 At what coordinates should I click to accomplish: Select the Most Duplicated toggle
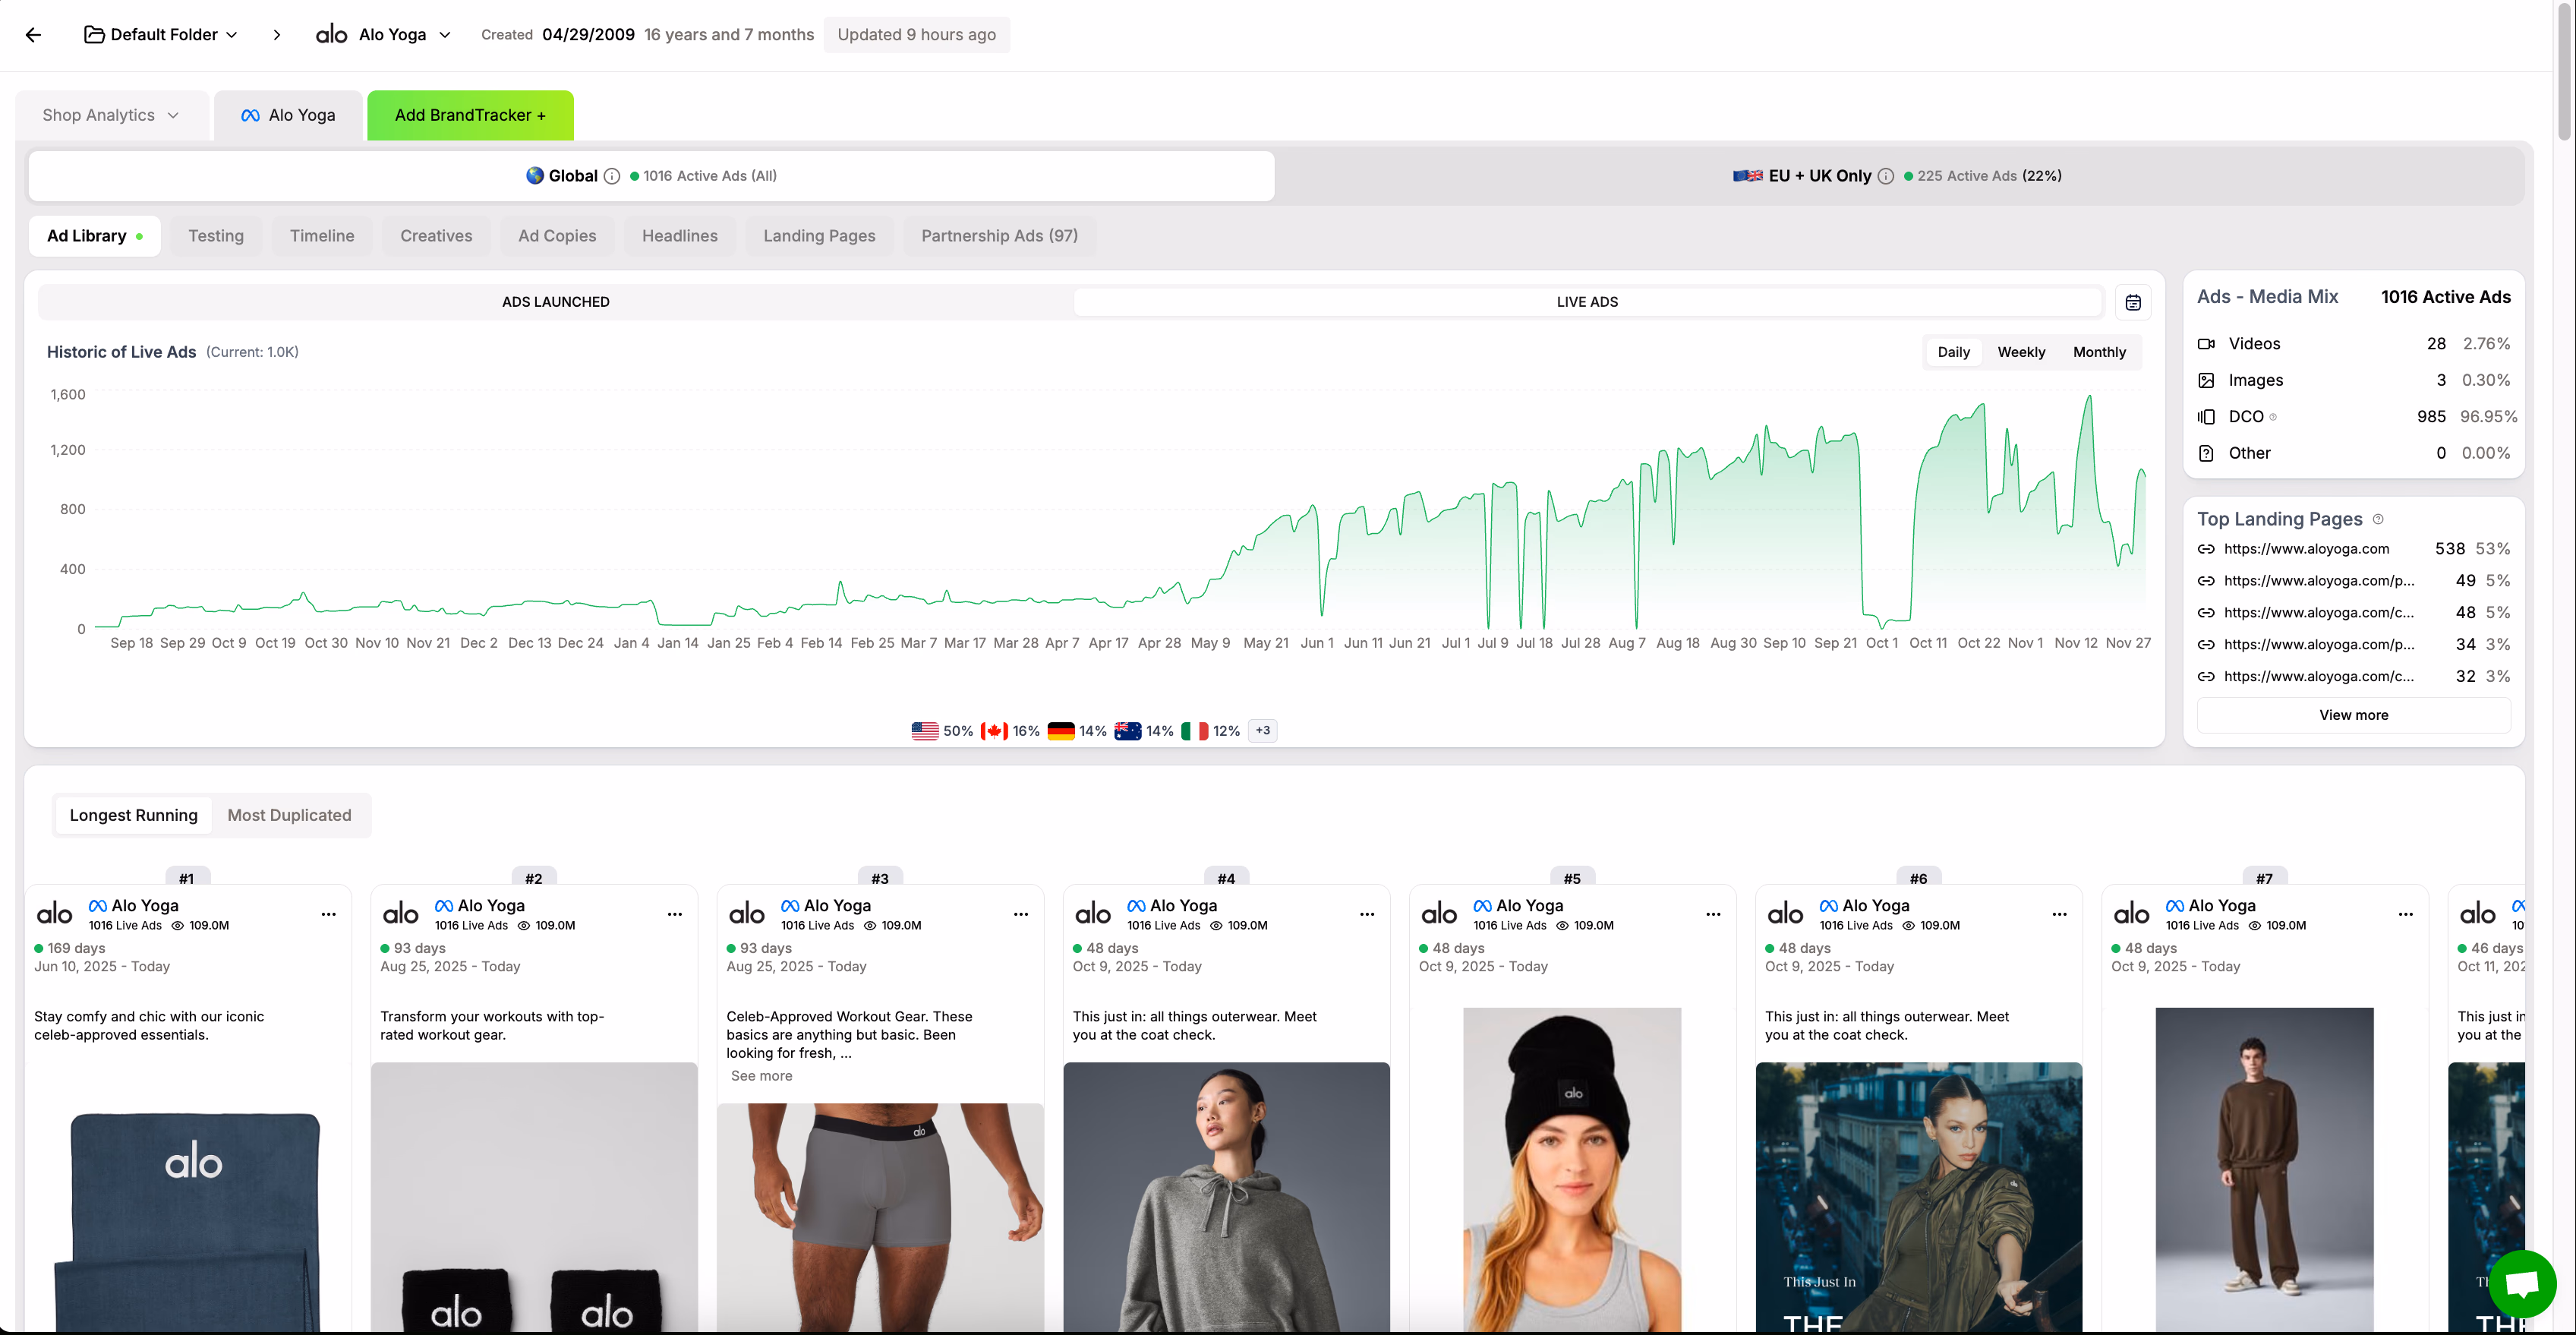(x=289, y=815)
